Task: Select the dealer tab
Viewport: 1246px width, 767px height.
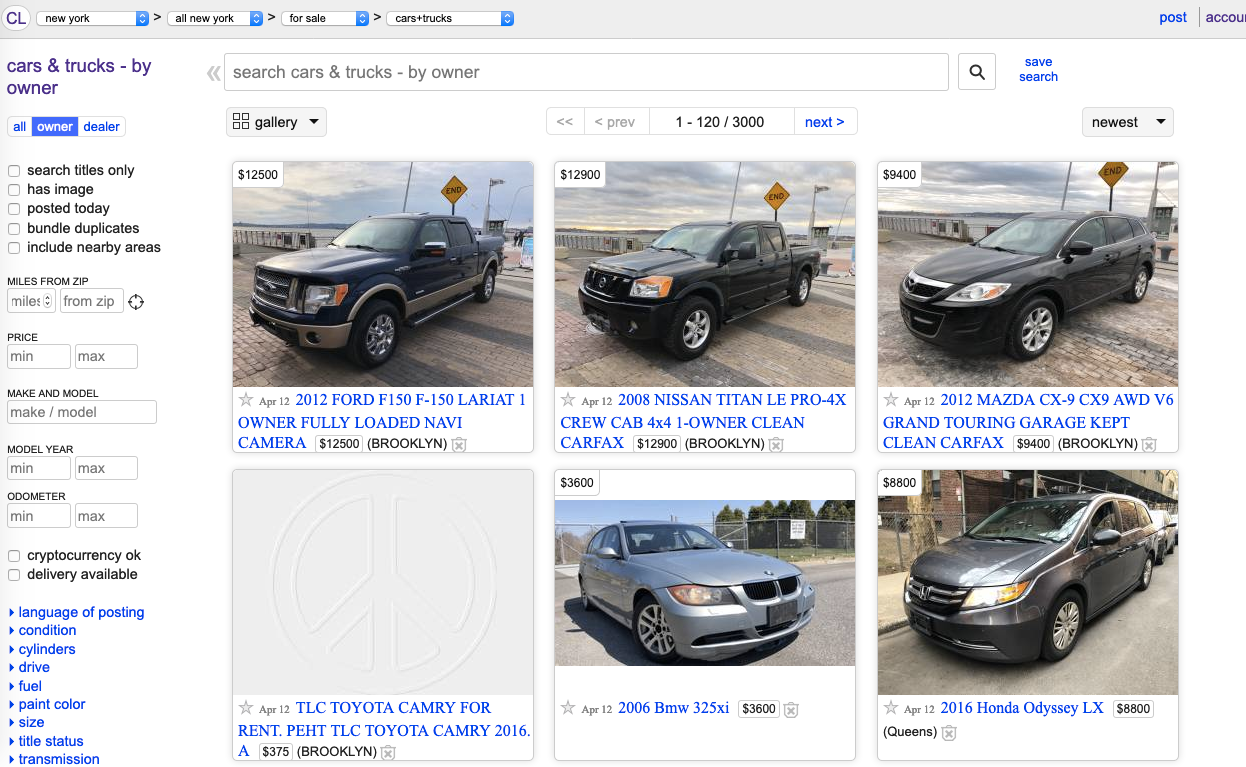Action: (102, 127)
